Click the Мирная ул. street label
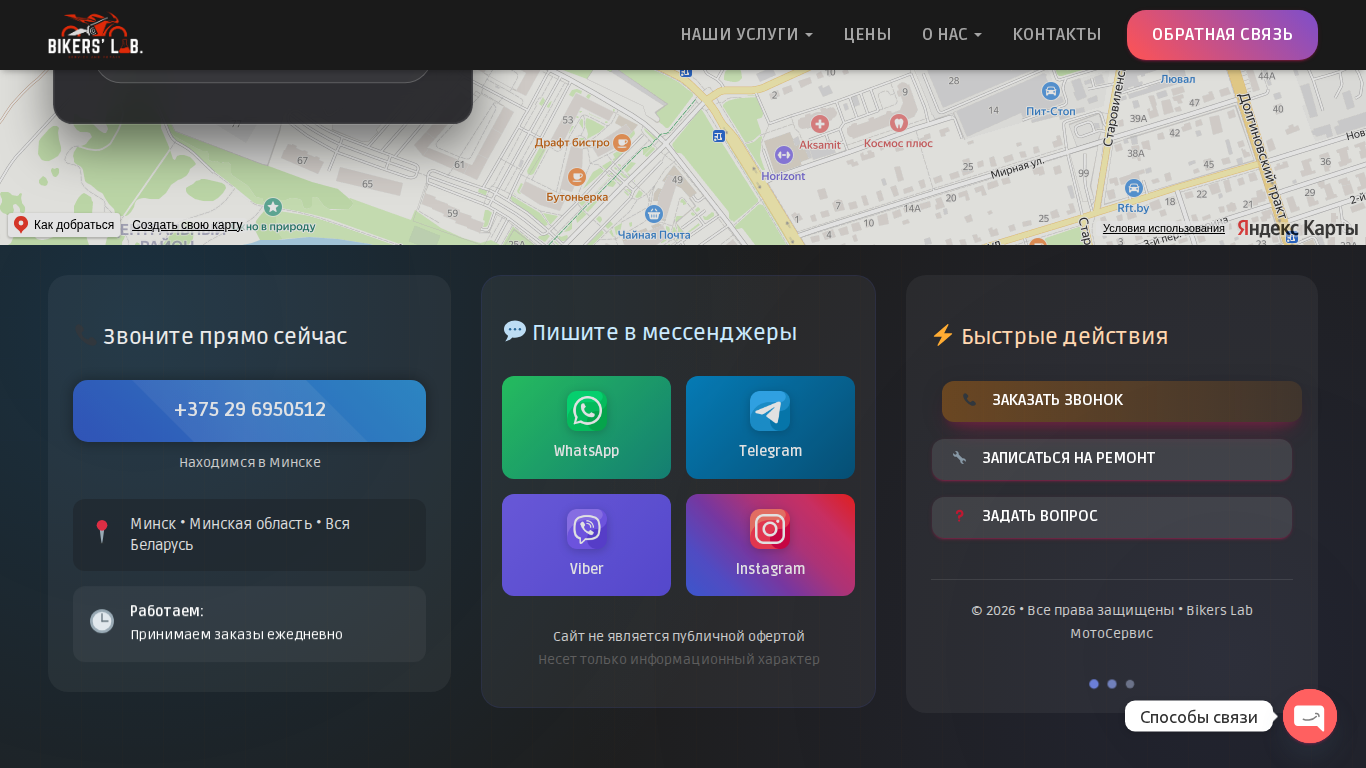 pos(1017,167)
